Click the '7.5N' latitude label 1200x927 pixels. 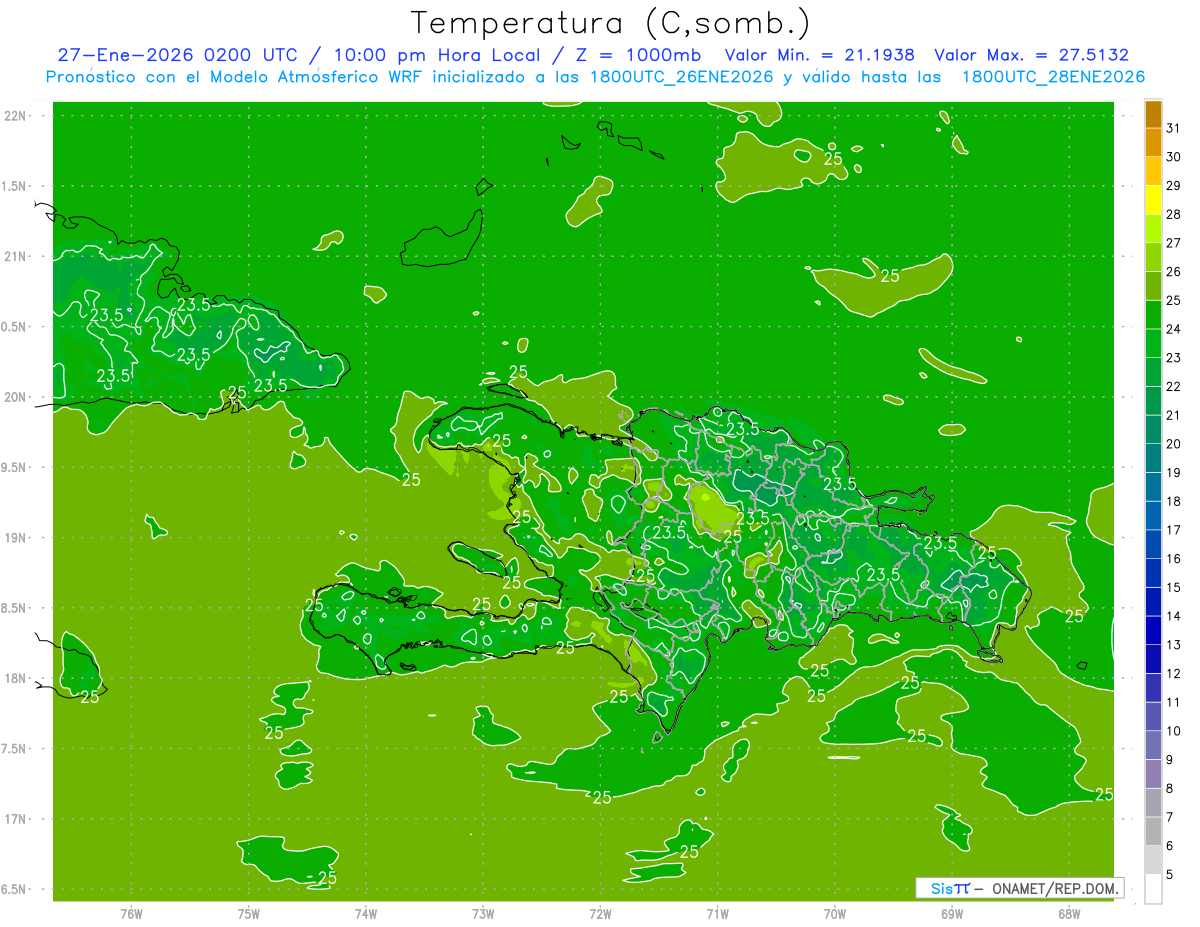tap(15, 749)
